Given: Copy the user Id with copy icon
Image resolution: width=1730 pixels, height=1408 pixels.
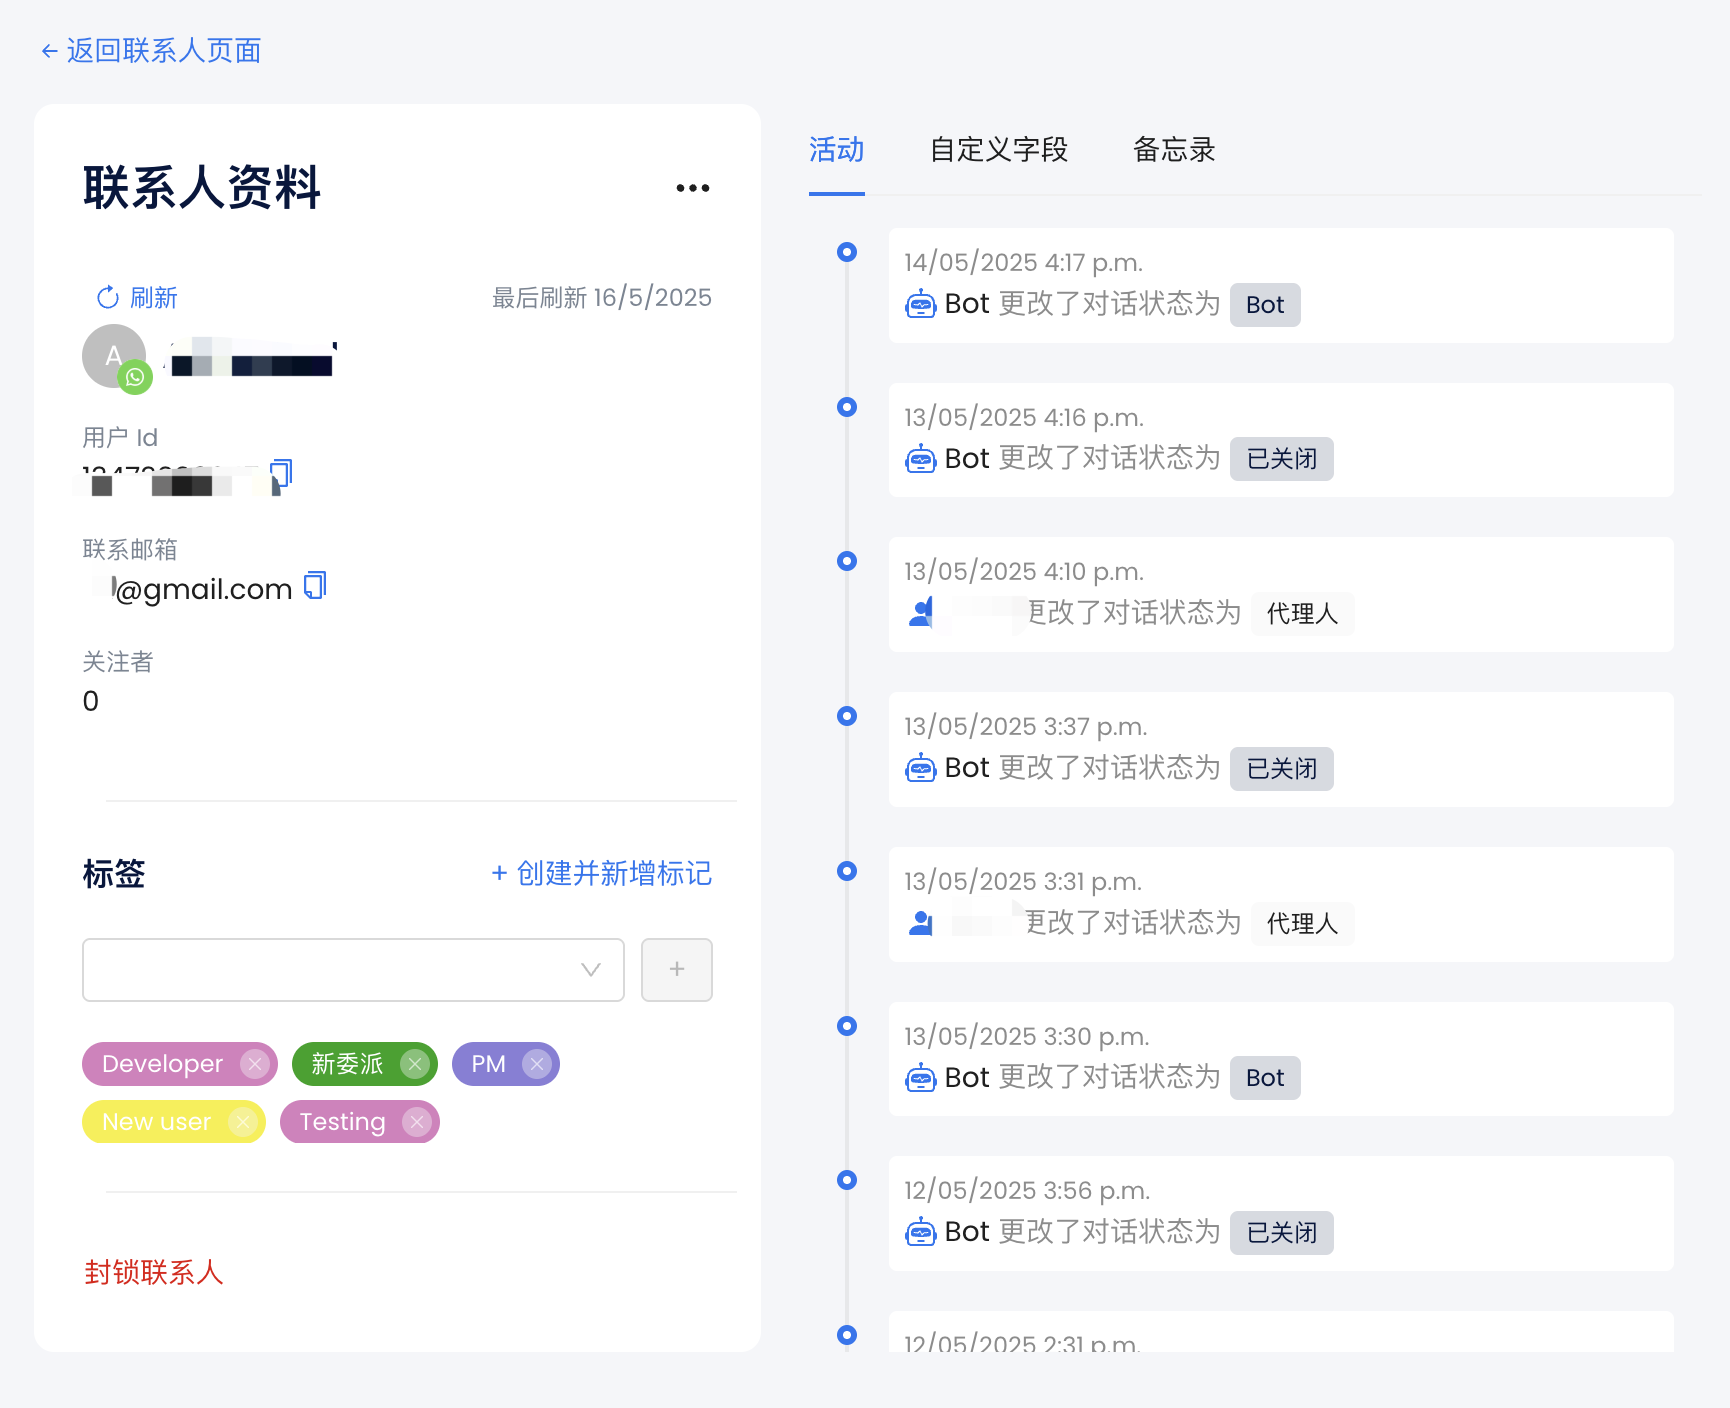Looking at the screenshot, I should pyautogui.click(x=281, y=474).
